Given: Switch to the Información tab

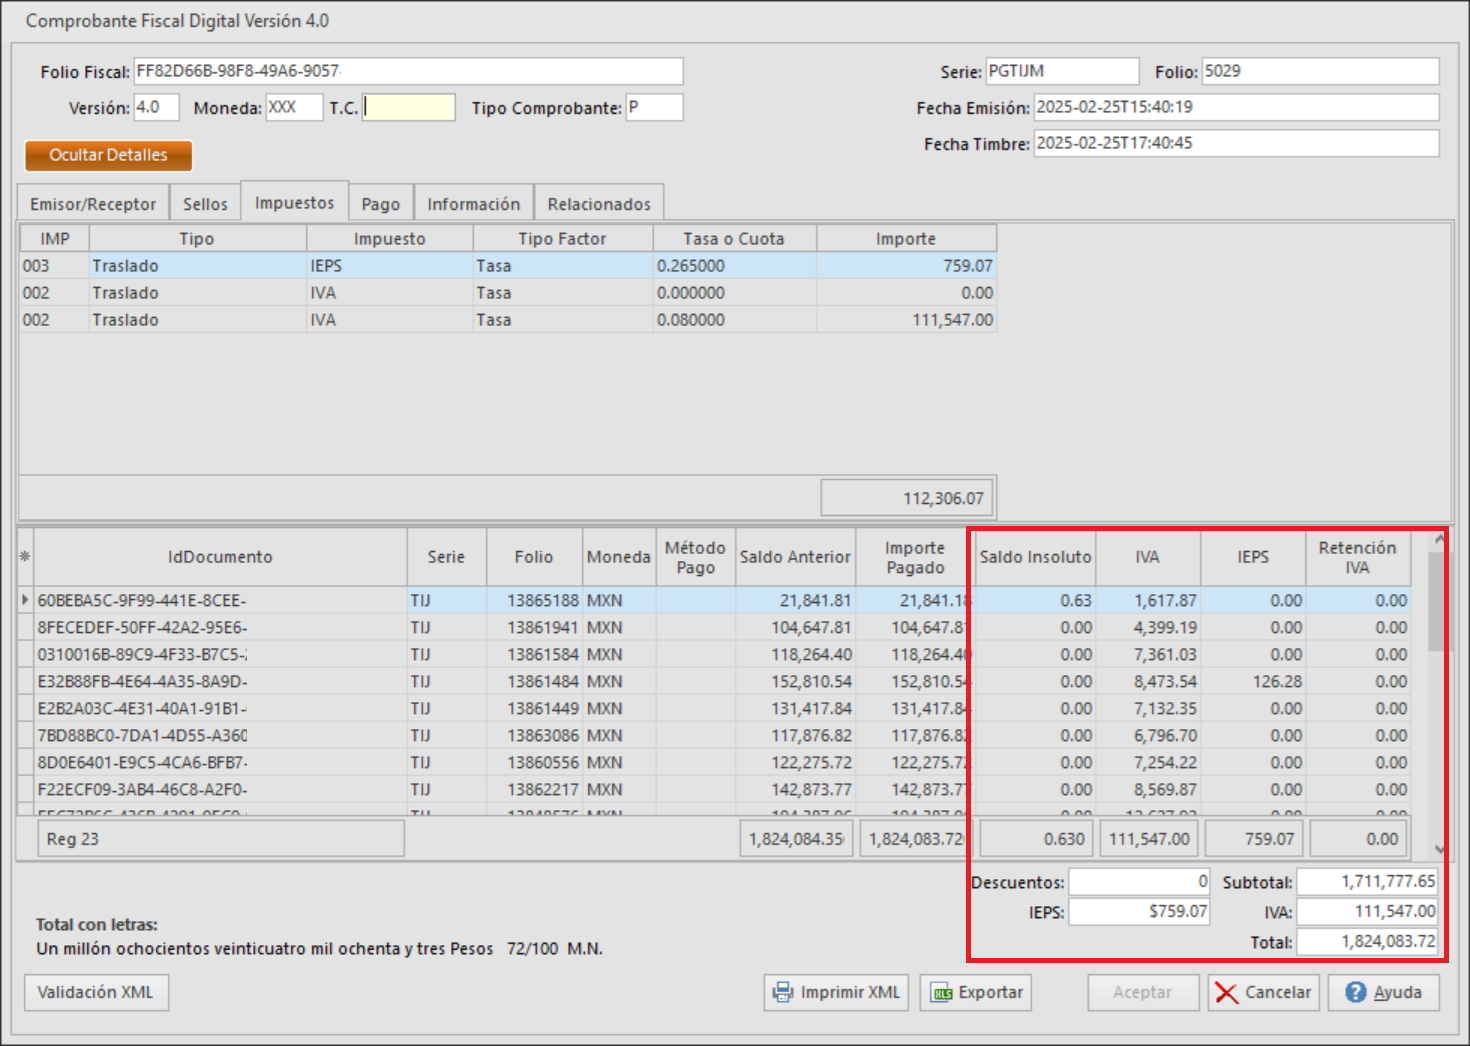Looking at the screenshot, I should (x=474, y=203).
